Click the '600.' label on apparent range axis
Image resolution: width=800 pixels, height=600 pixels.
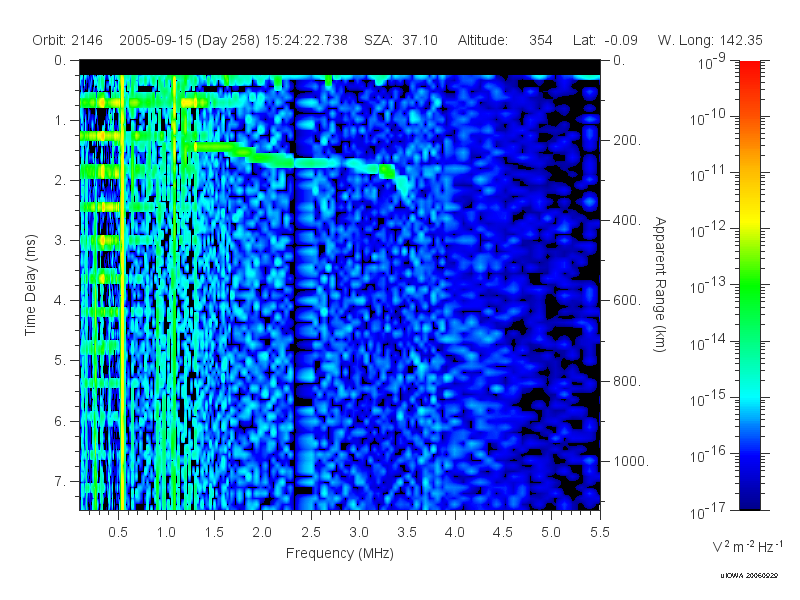coord(627,301)
